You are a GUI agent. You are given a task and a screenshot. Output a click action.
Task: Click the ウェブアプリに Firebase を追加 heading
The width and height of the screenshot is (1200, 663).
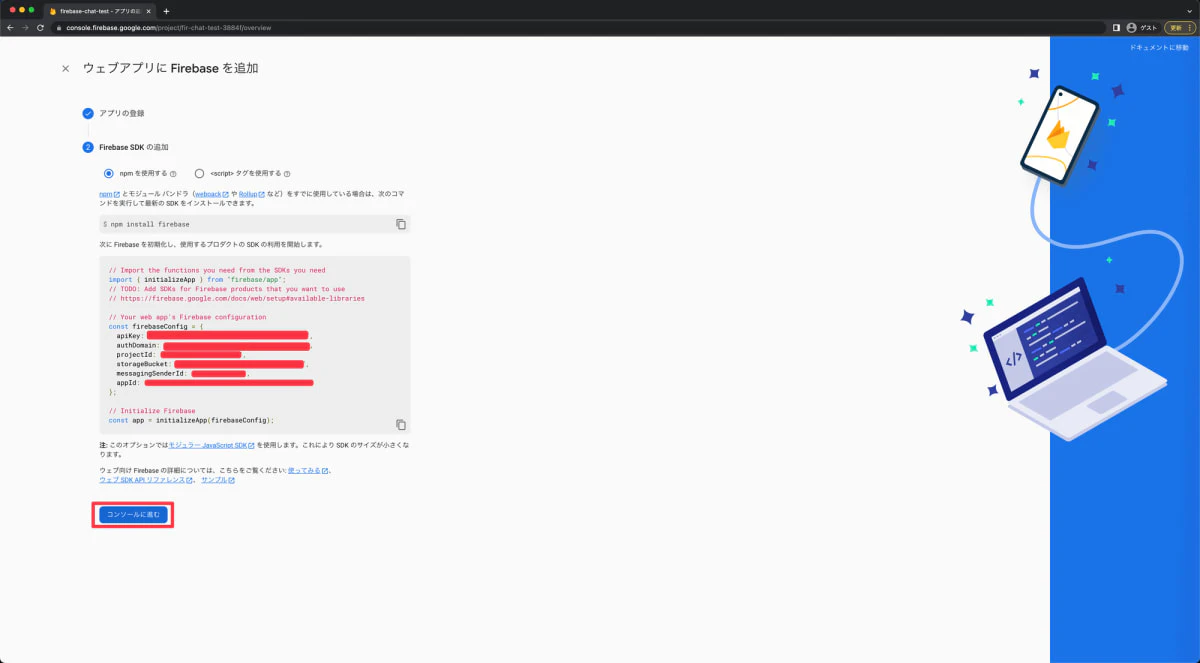pyautogui.click(x=170, y=68)
